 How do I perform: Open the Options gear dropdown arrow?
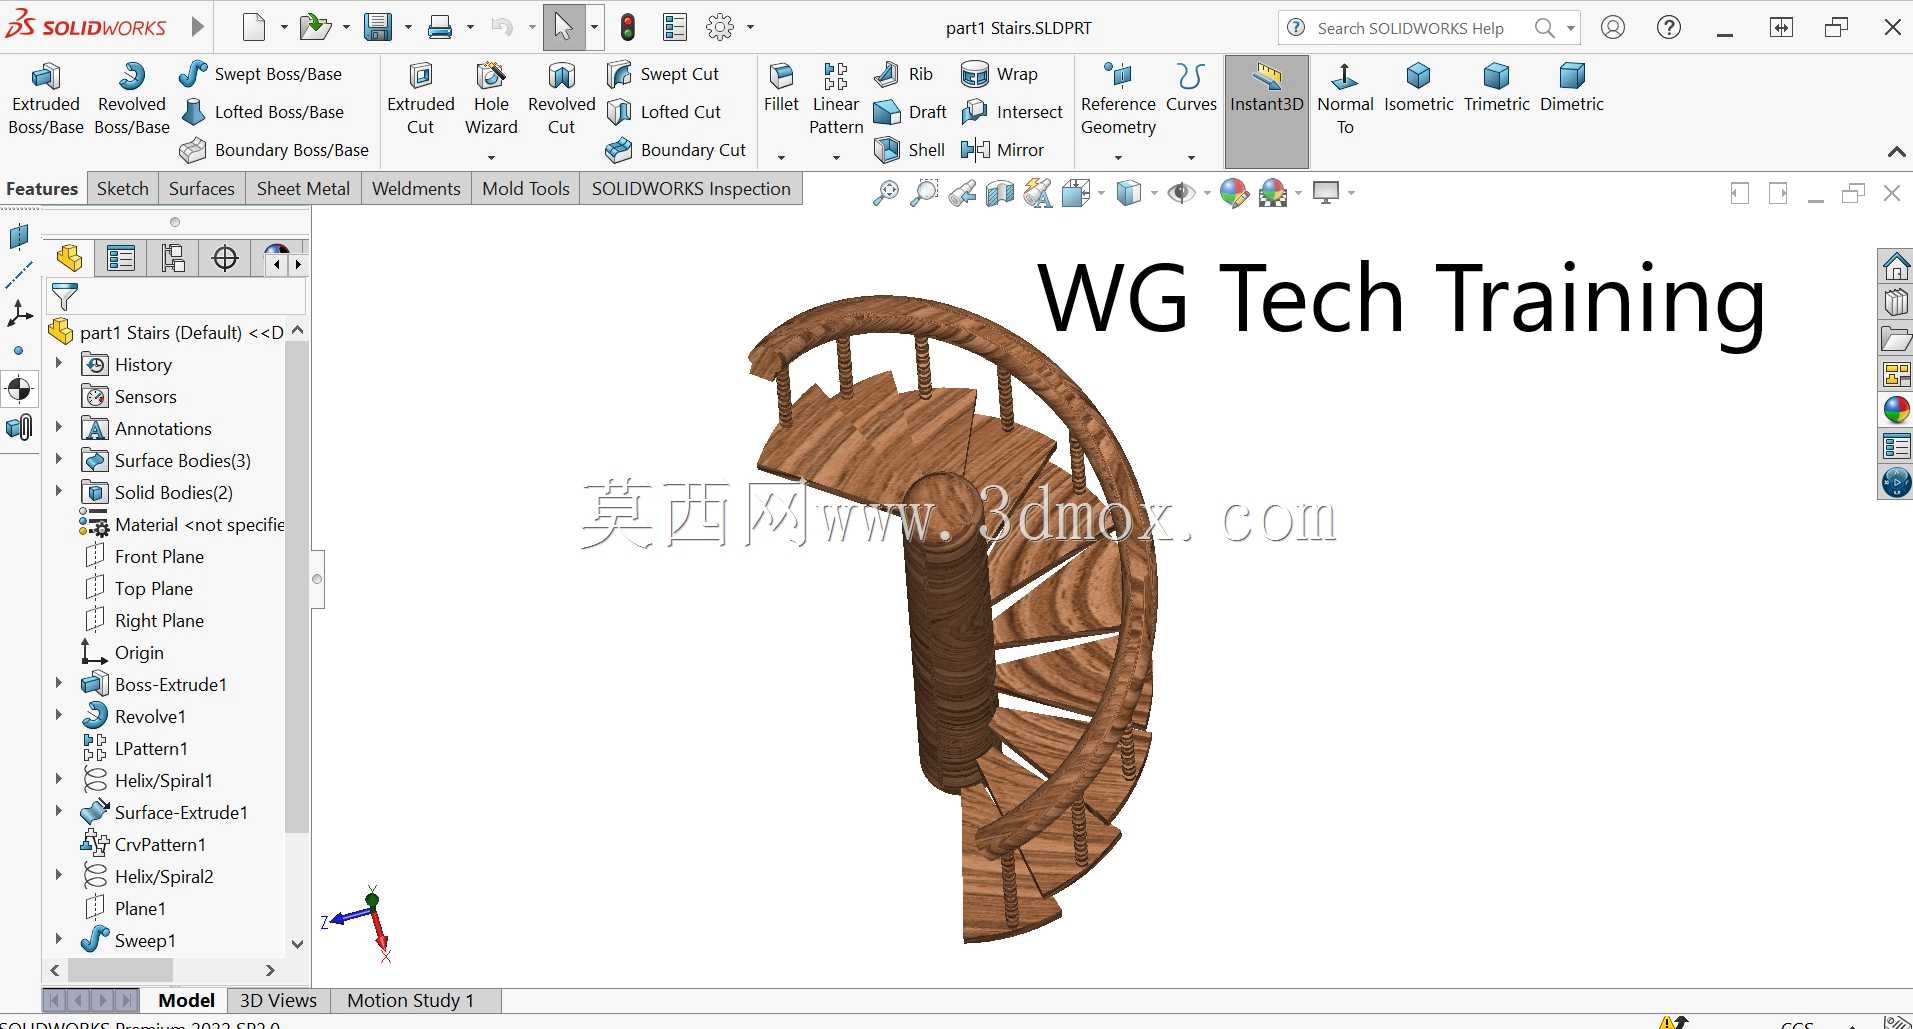coord(750,28)
